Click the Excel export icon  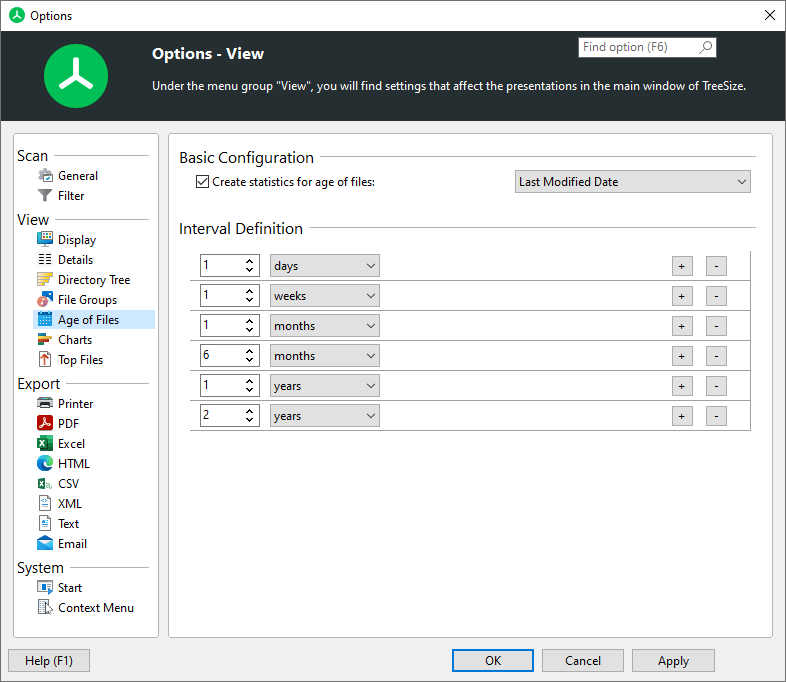(45, 444)
